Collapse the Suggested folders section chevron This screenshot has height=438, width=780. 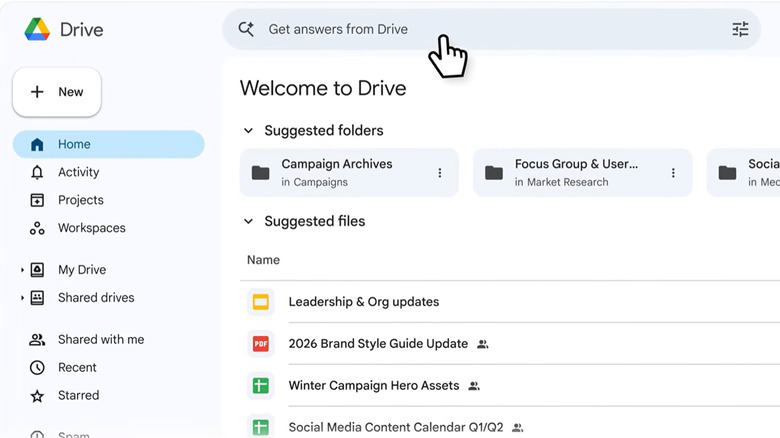[248, 130]
